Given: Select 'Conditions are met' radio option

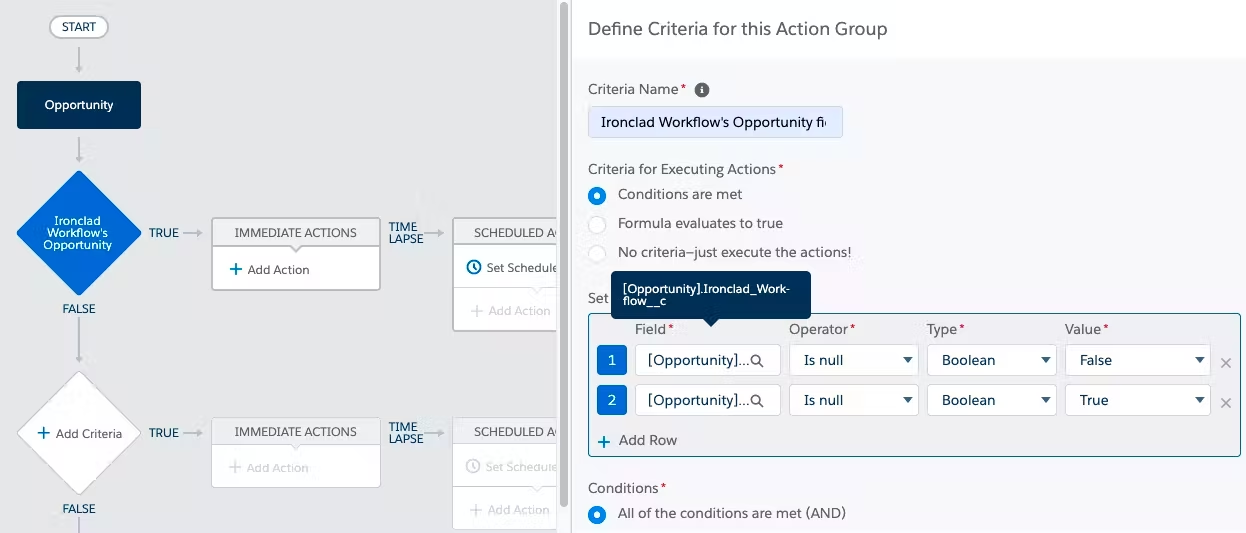Looking at the screenshot, I should [x=597, y=195].
